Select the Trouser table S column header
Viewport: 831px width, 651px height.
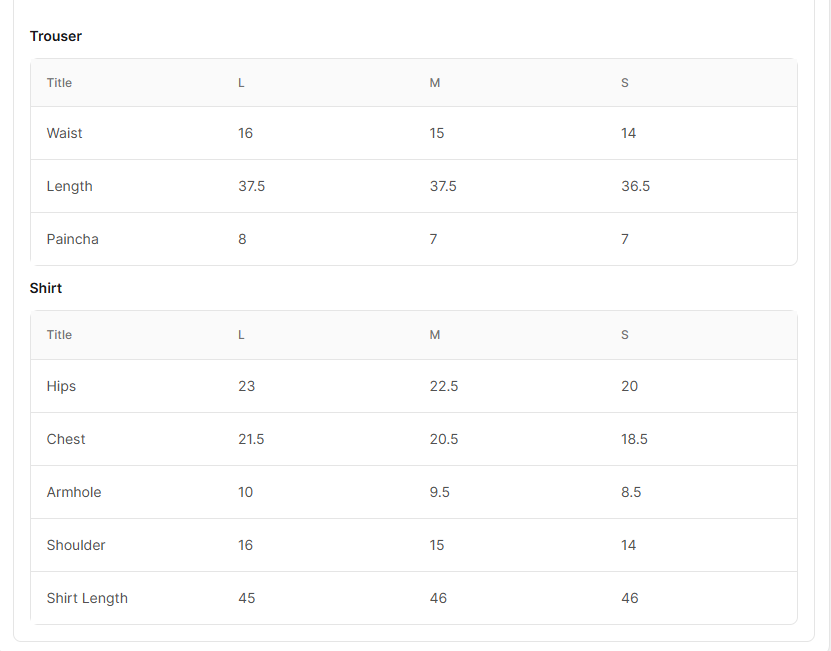coord(625,83)
